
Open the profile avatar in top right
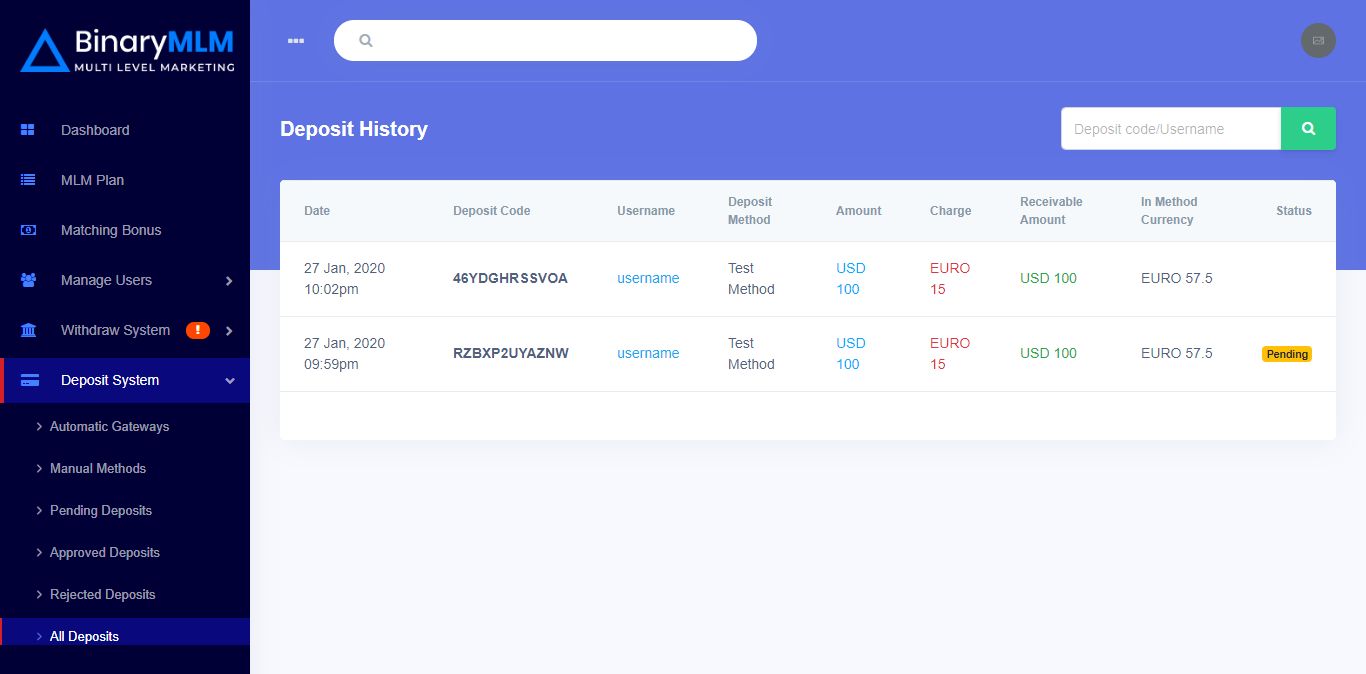pyautogui.click(x=1318, y=40)
